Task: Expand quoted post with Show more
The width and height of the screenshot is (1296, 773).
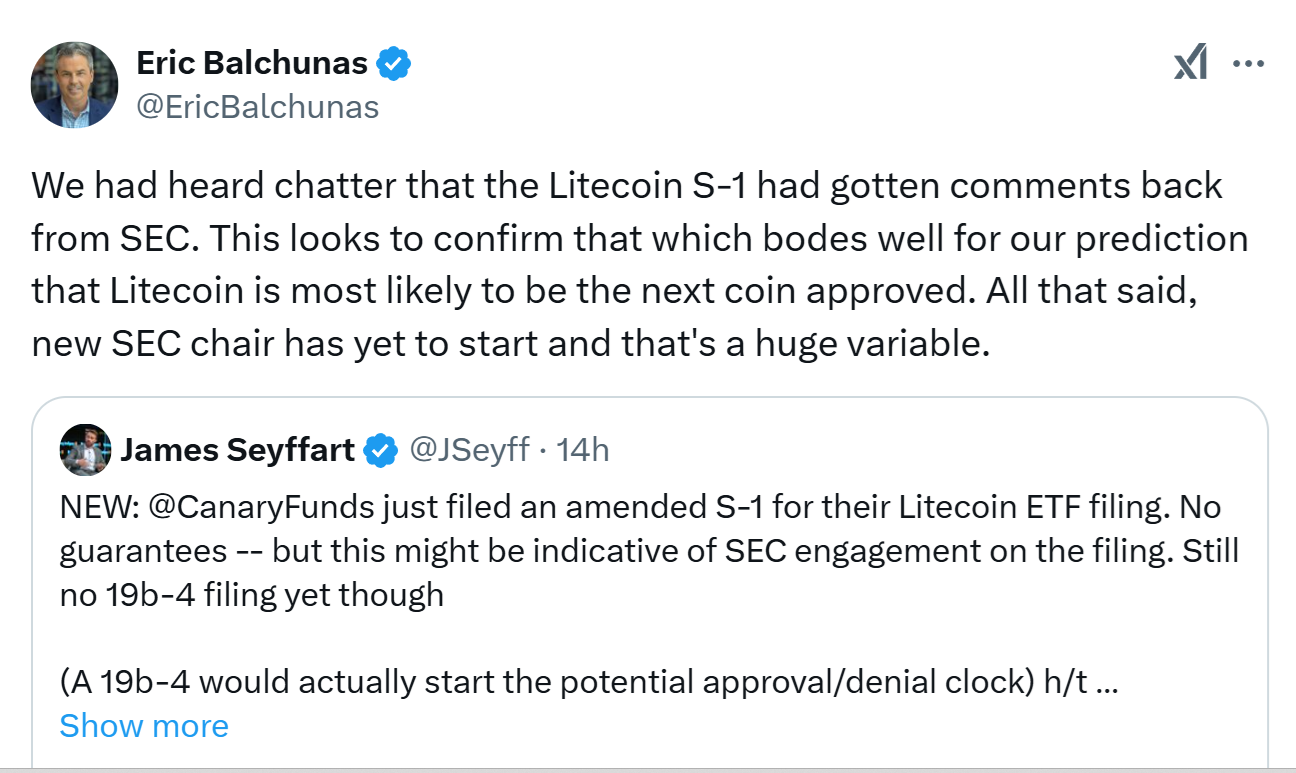Action: click(144, 725)
